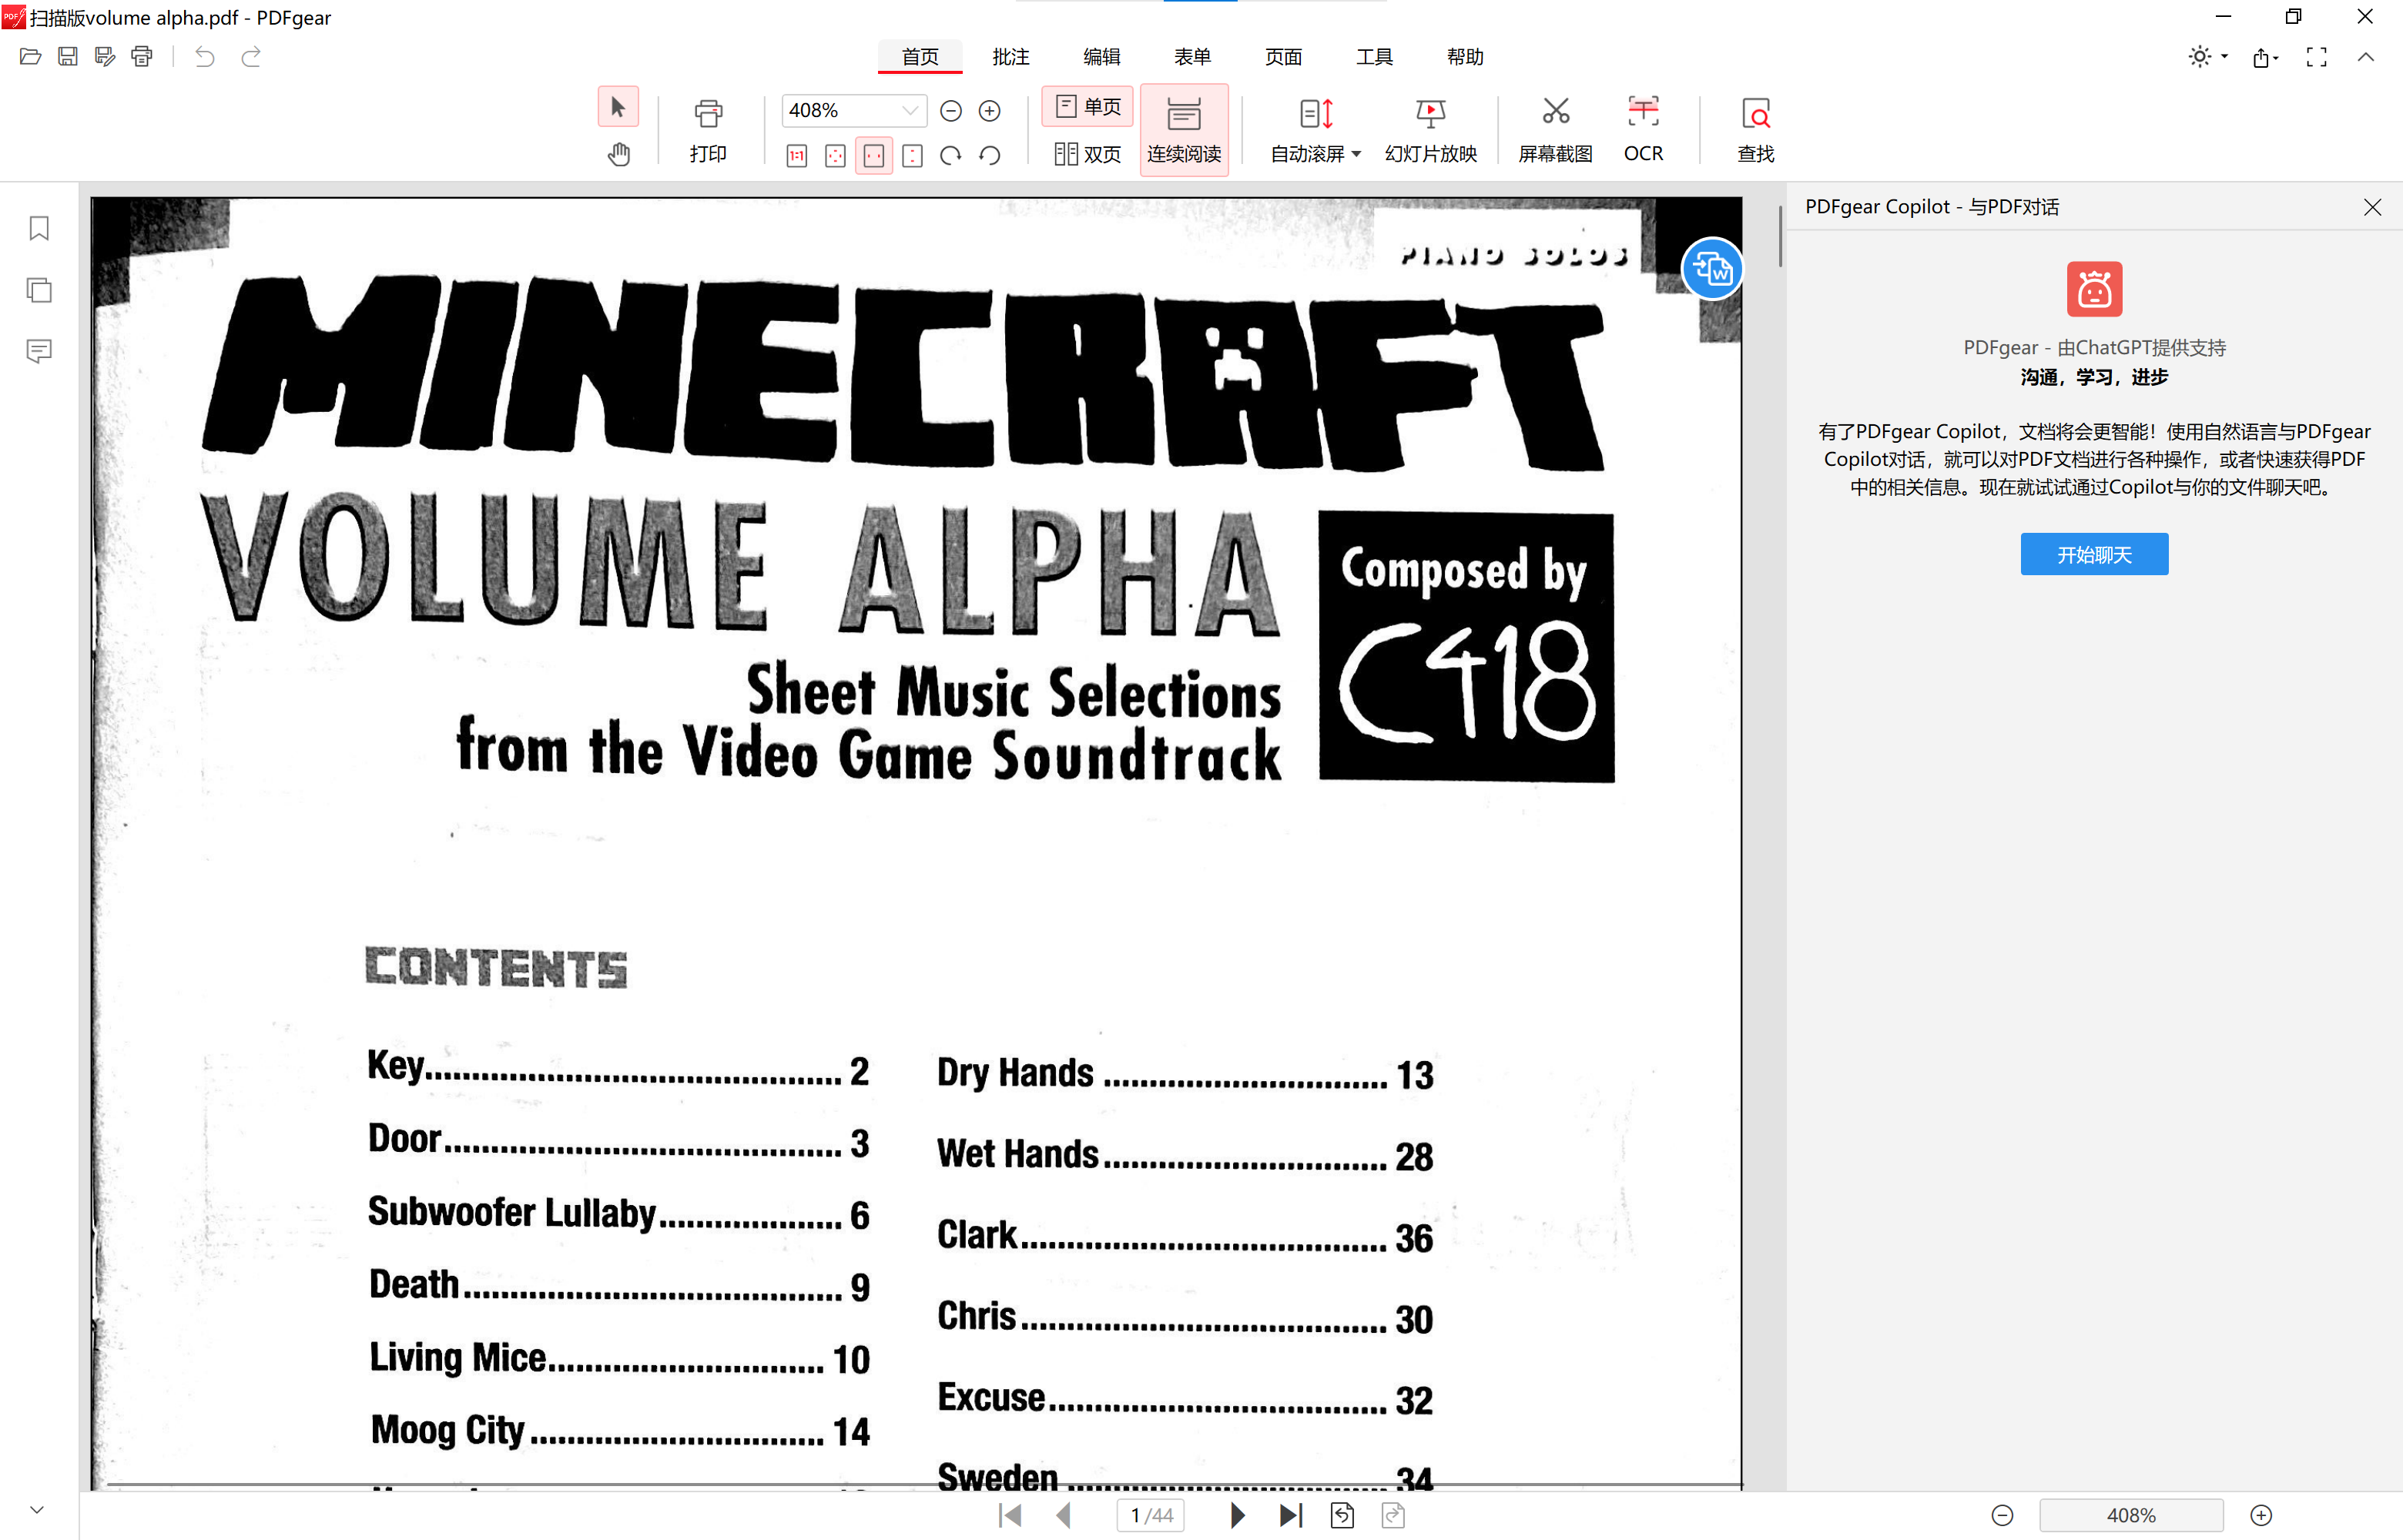Open the comments sidebar panel

click(39, 351)
